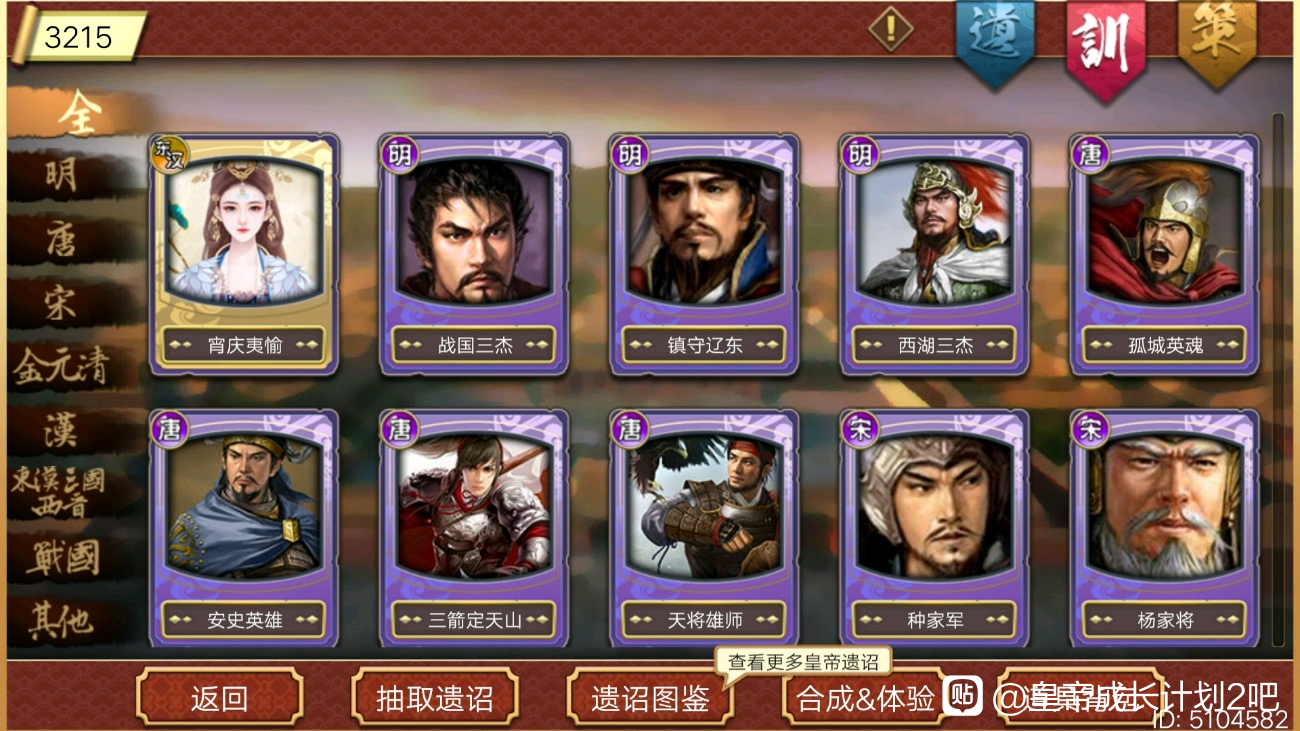
Task: Tap the 宋 badge on 杨家将 card
Action: click(1089, 430)
